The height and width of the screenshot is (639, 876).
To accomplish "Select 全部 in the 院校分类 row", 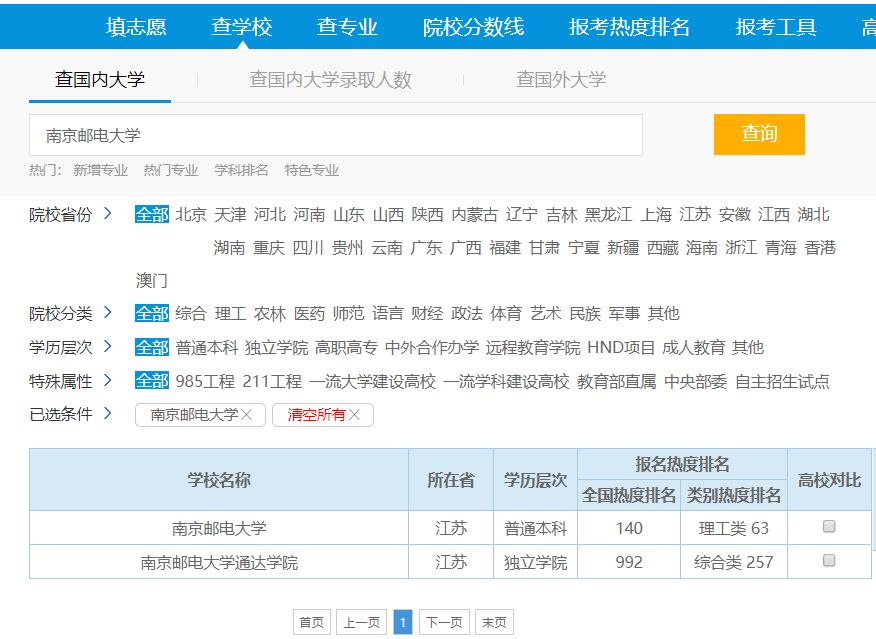I will 151,313.
